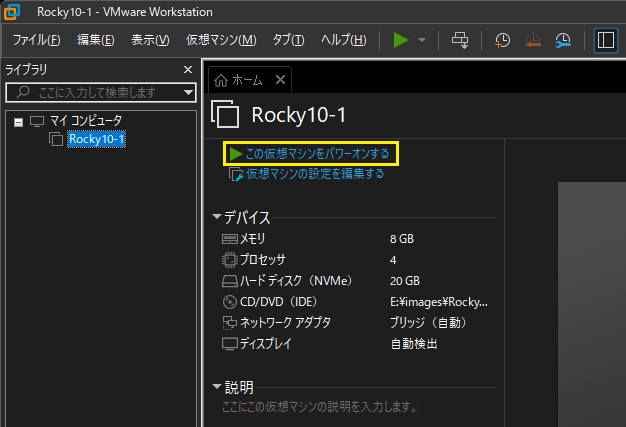Viewport: 626px width, 427px height.
Task: Toggle the library sidebar view icon
Action: (606, 40)
